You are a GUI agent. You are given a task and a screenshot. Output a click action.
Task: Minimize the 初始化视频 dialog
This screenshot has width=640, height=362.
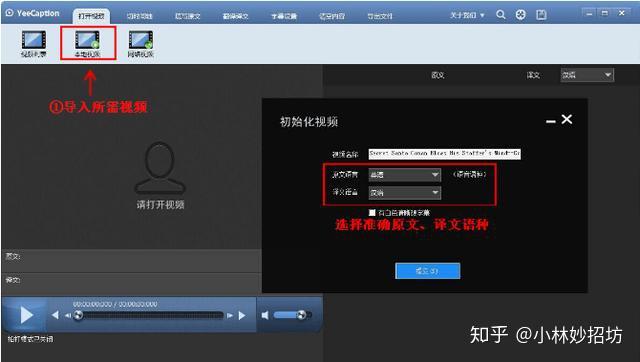click(551, 121)
